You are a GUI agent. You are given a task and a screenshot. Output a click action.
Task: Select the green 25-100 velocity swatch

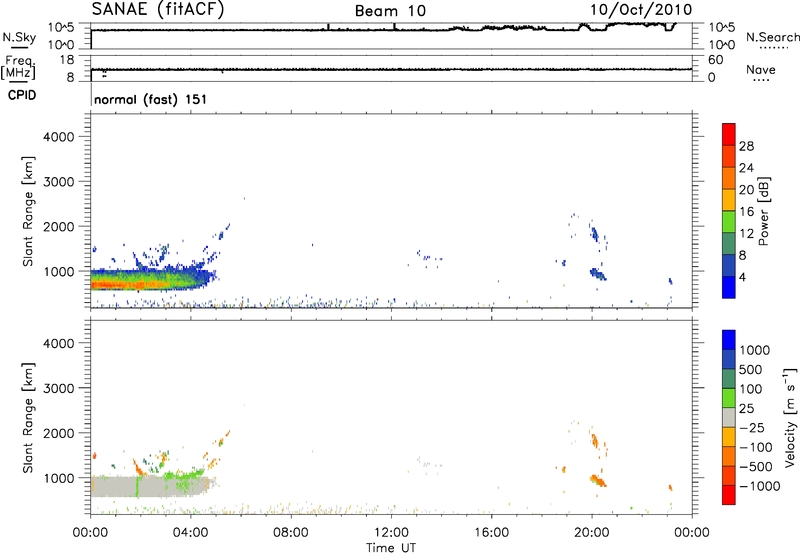(729, 398)
